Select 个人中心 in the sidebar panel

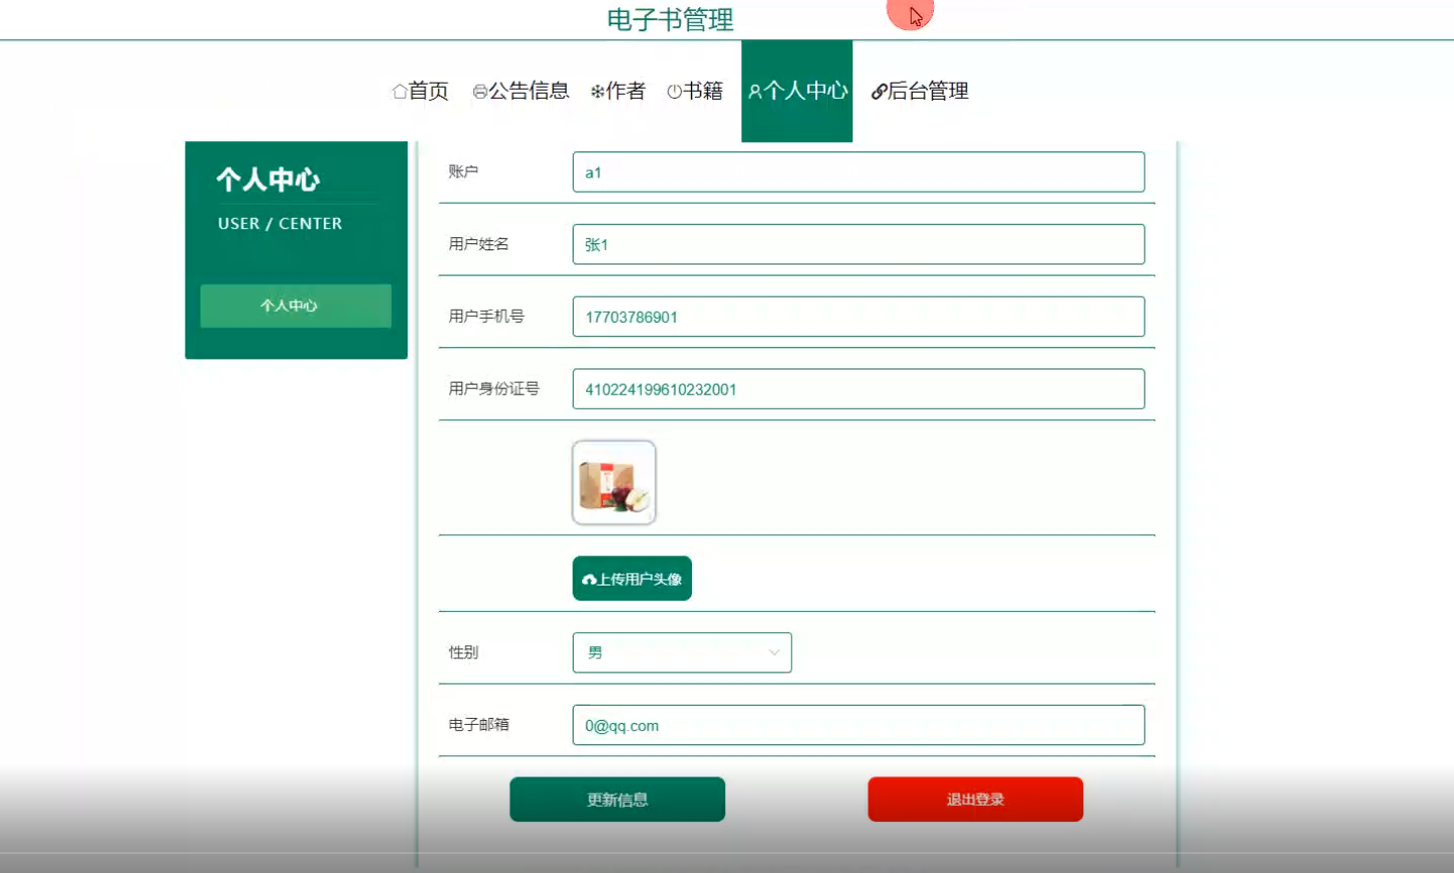(x=295, y=306)
